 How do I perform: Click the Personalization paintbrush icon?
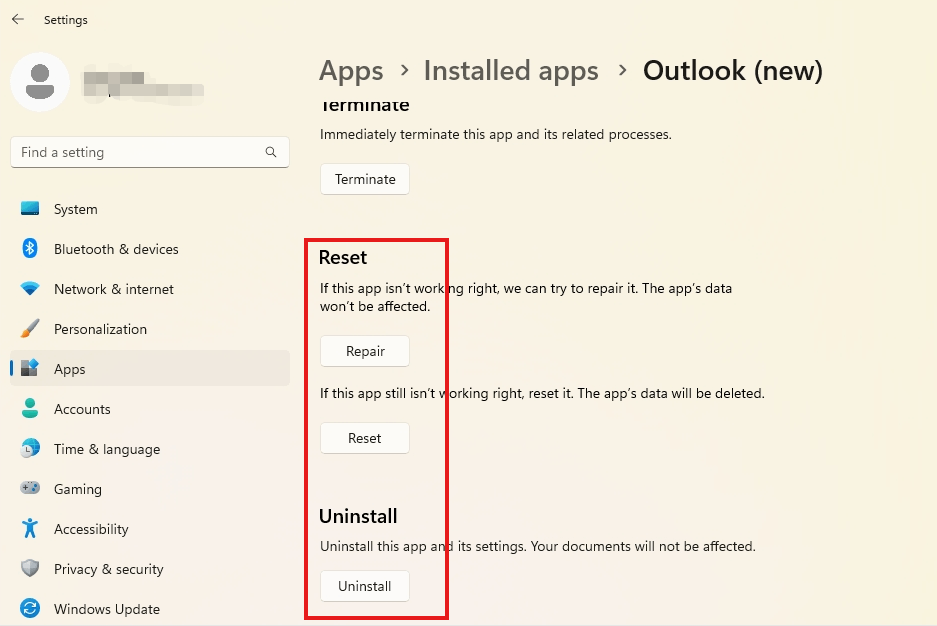coord(30,329)
